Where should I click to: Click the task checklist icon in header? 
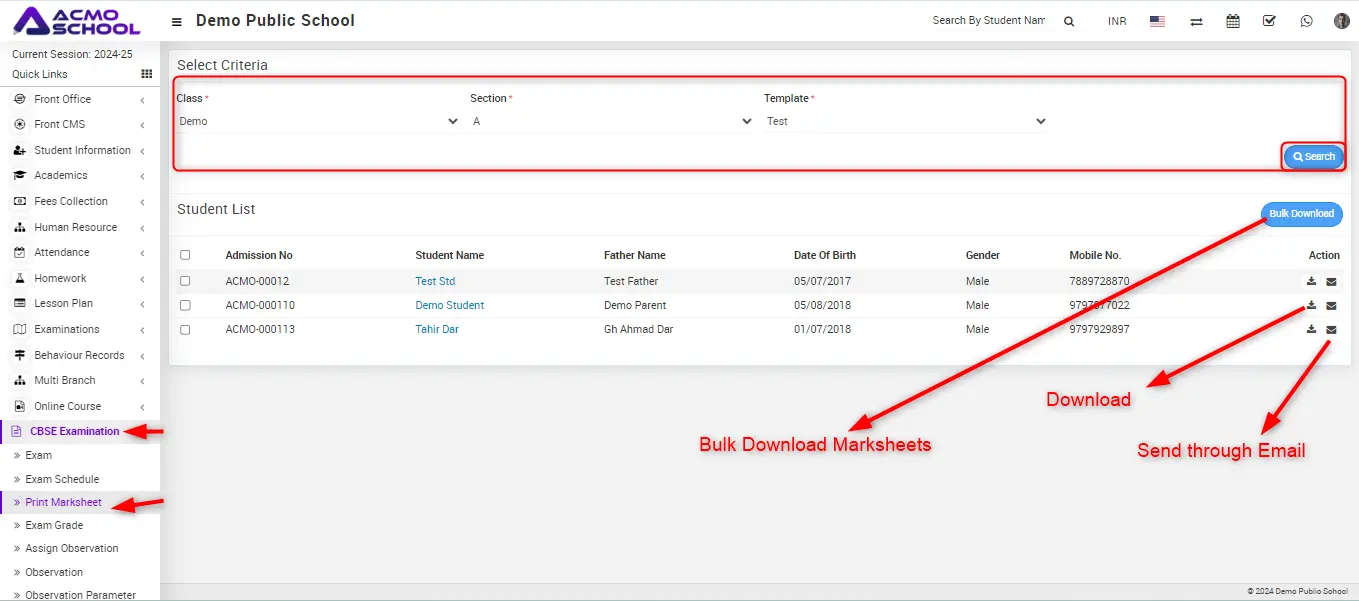click(x=1269, y=21)
